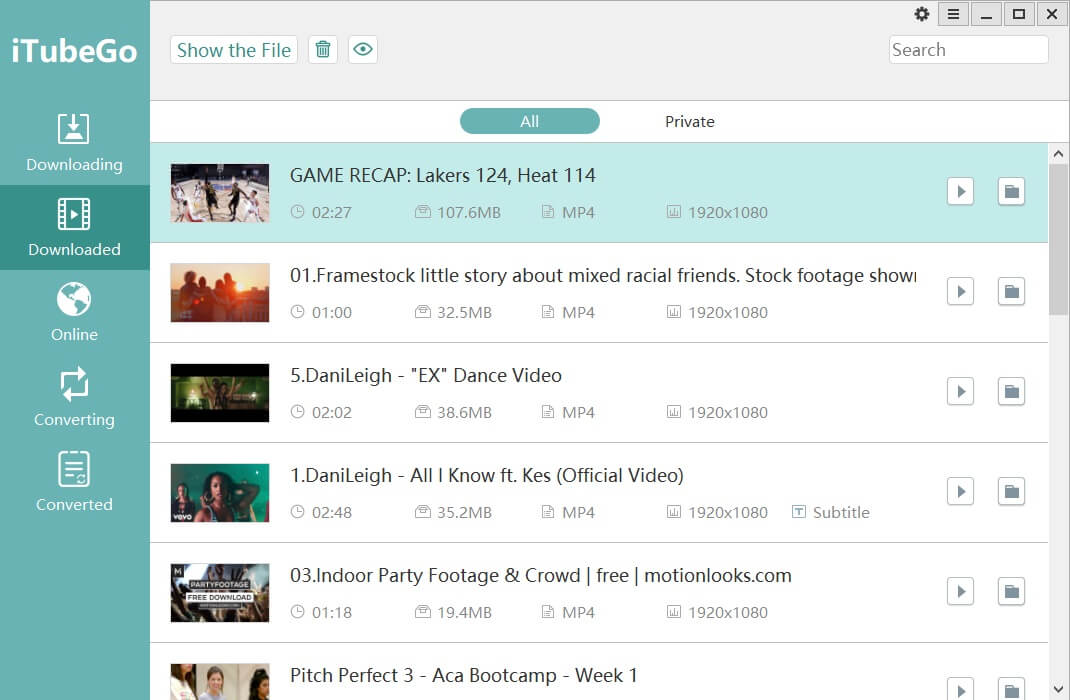Play the Indoor Party Footage video
The height and width of the screenshot is (700, 1070).
(960, 592)
